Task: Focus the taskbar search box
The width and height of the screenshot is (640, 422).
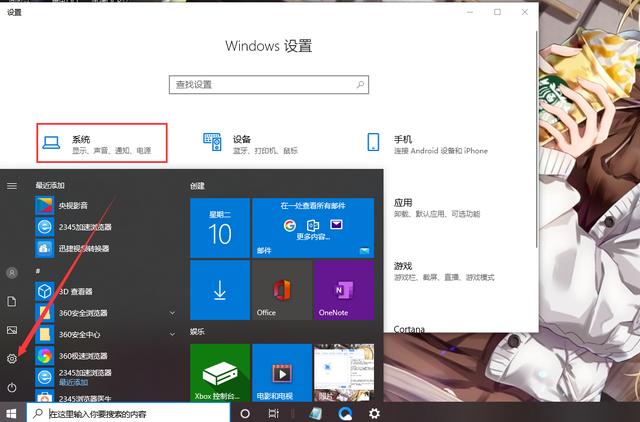Action: pyautogui.click(x=128, y=413)
